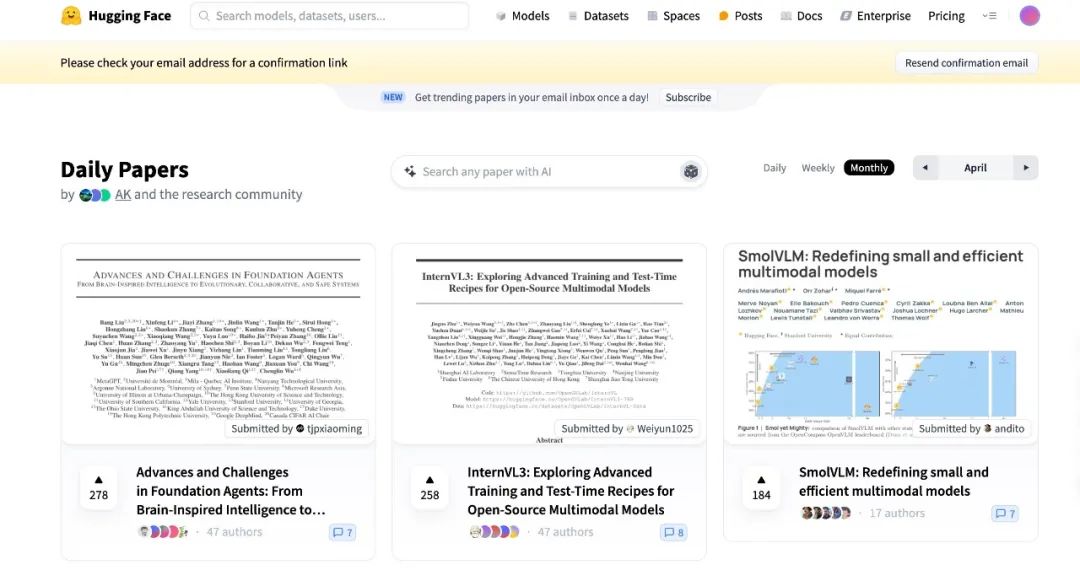Open the Foundation Agents paper thumbnail
This screenshot has height=570, width=1080.
click(x=218, y=344)
